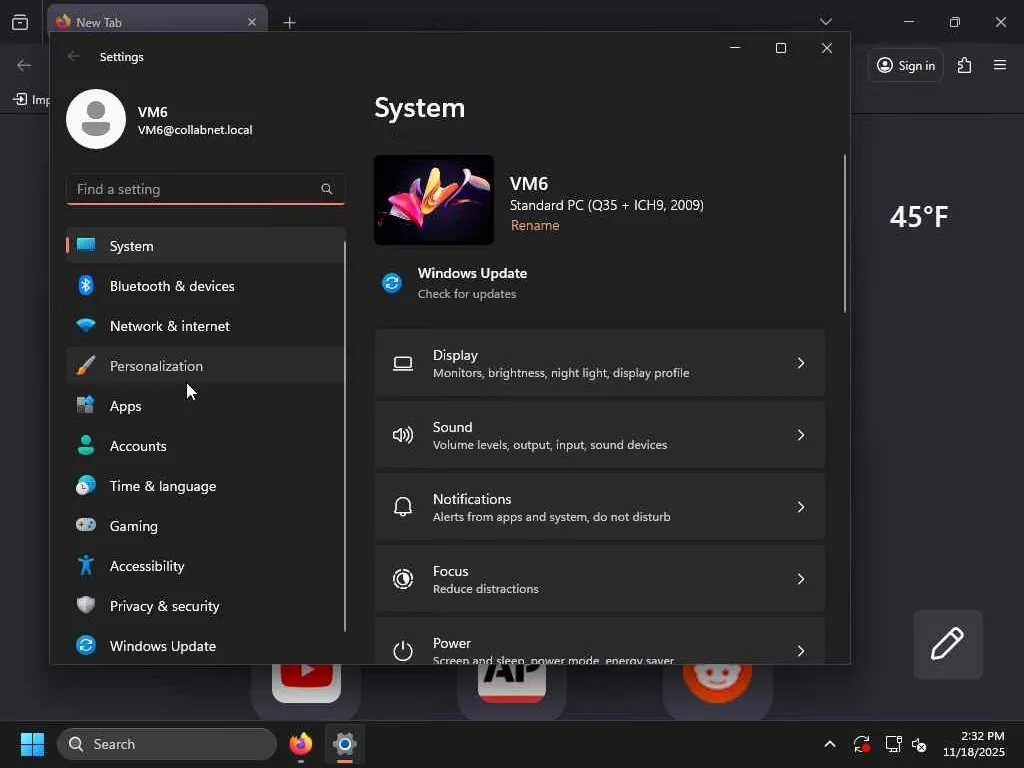Image resolution: width=1024 pixels, height=768 pixels.
Task: Select Gaming category label
Action: coord(133,526)
